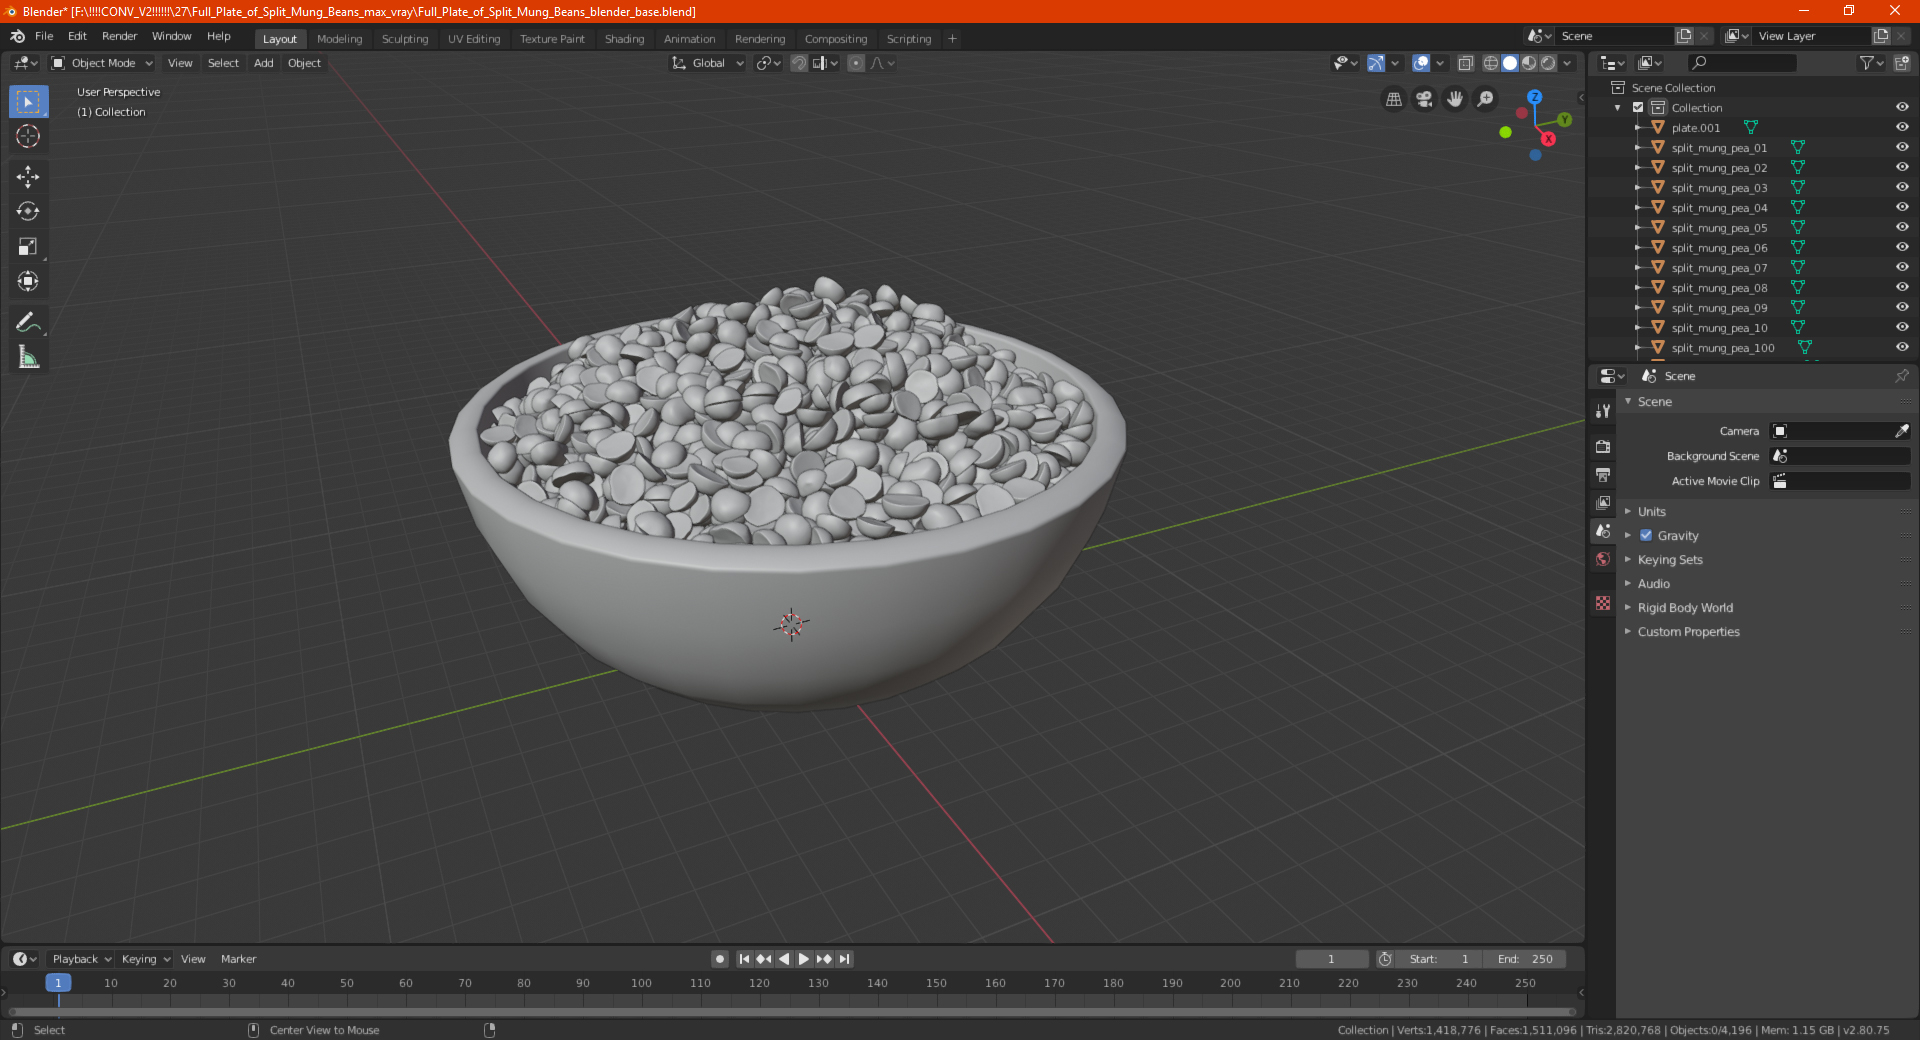The image size is (1920, 1040).
Task: Toggle viewport overlays button
Action: [x=1421, y=63]
